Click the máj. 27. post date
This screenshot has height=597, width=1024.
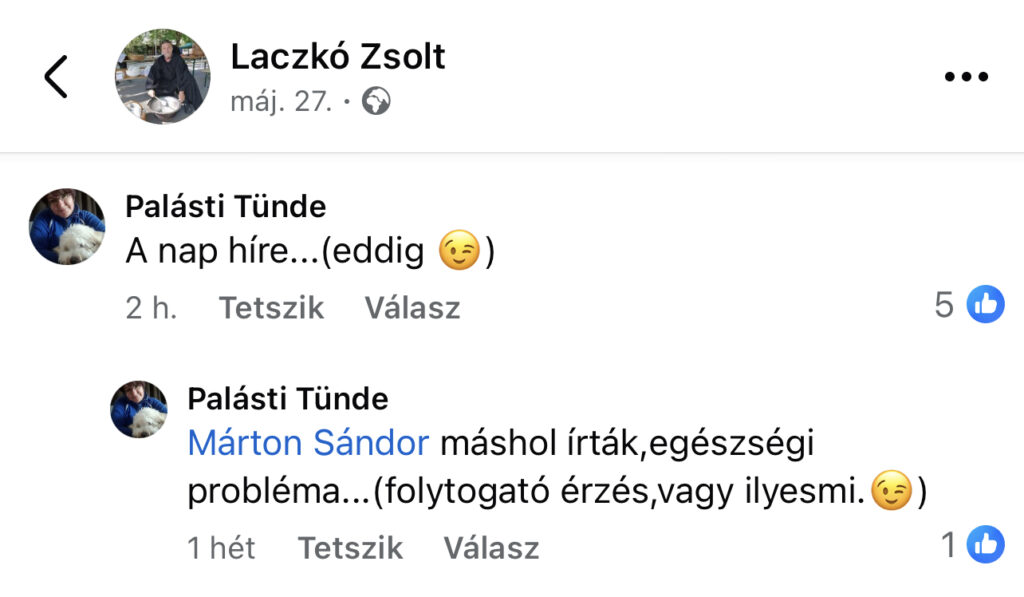[x=281, y=102]
